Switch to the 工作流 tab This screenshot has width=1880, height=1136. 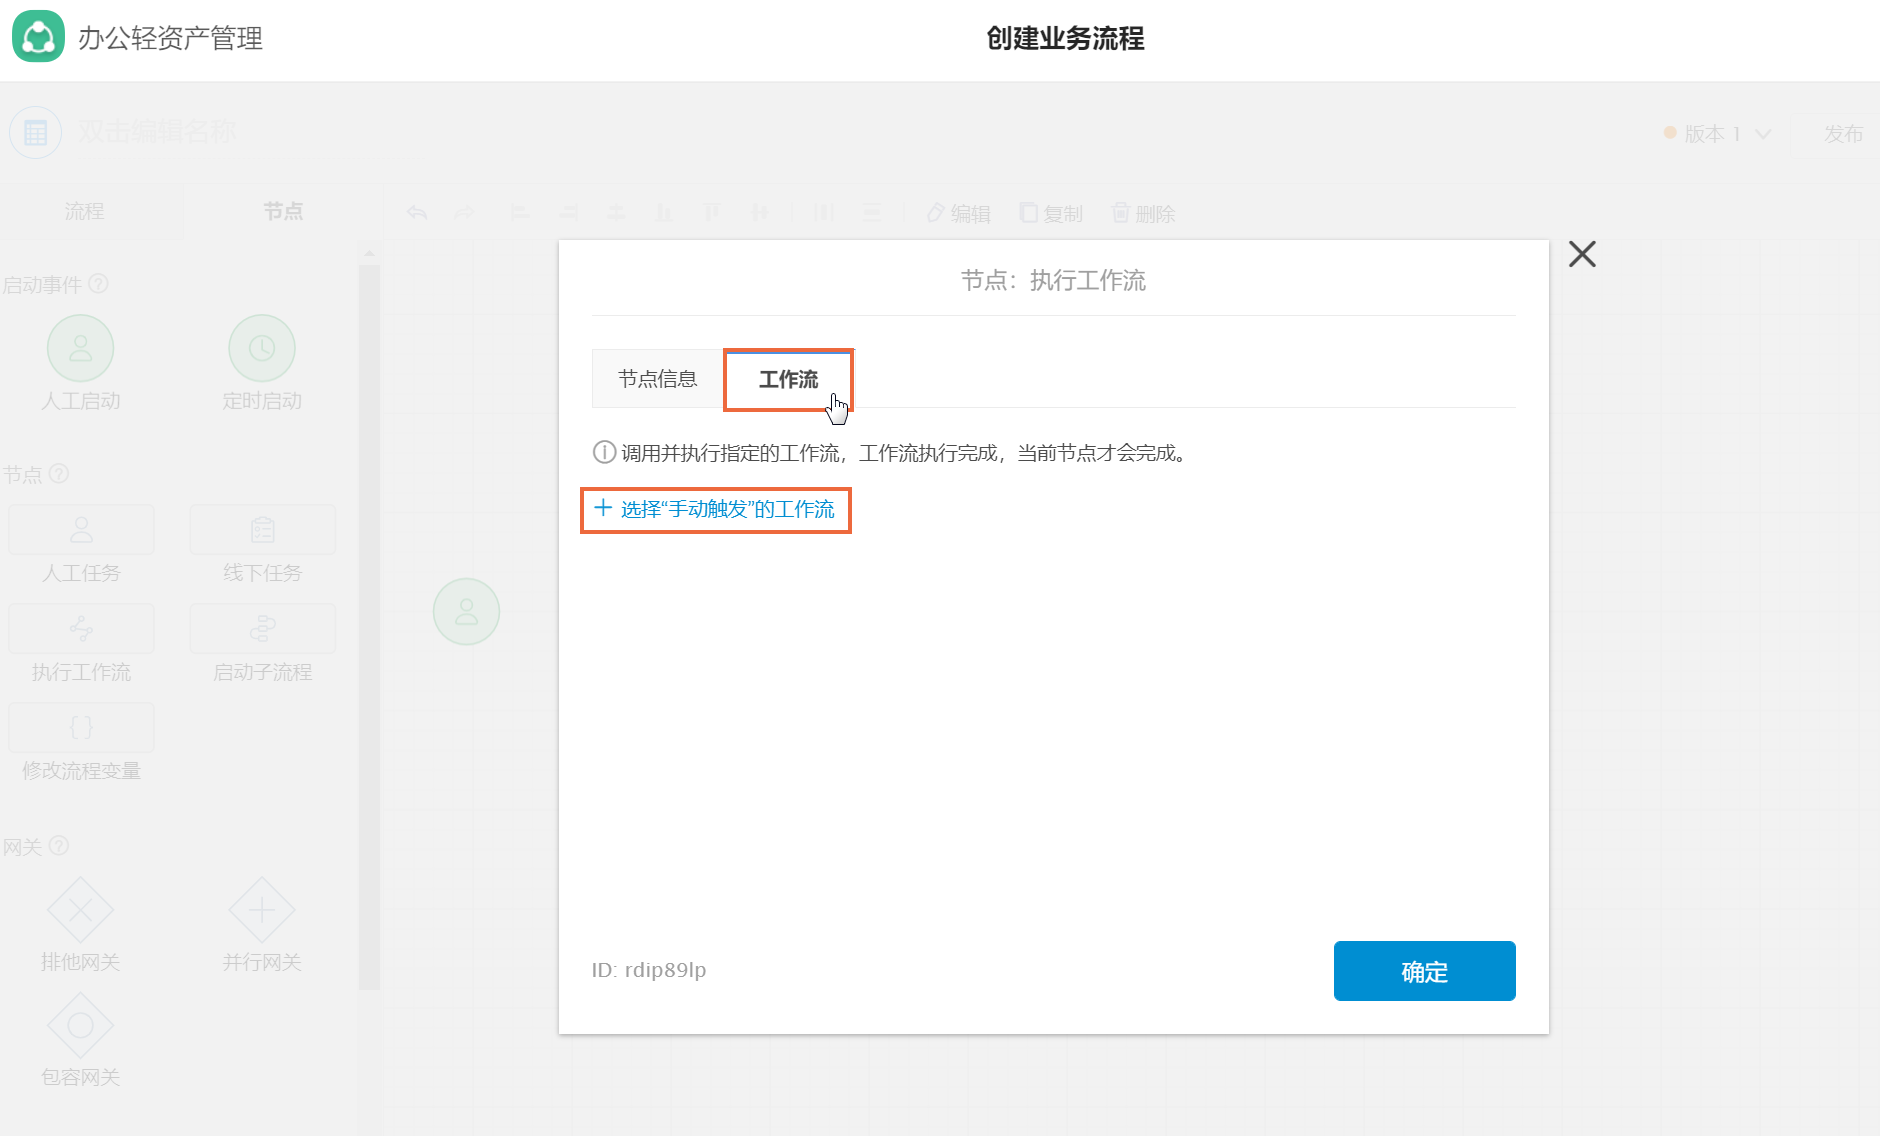click(x=788, y=379)
